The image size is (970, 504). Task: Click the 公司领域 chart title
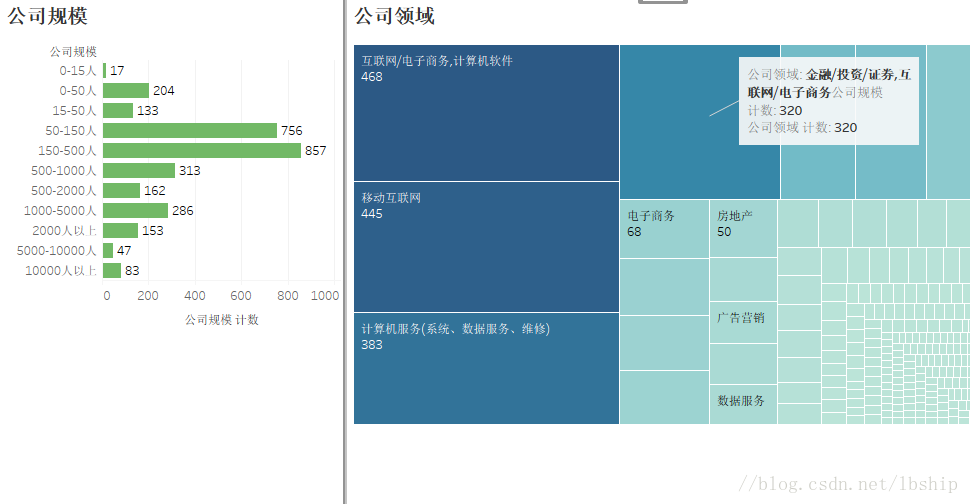(395, 16)
